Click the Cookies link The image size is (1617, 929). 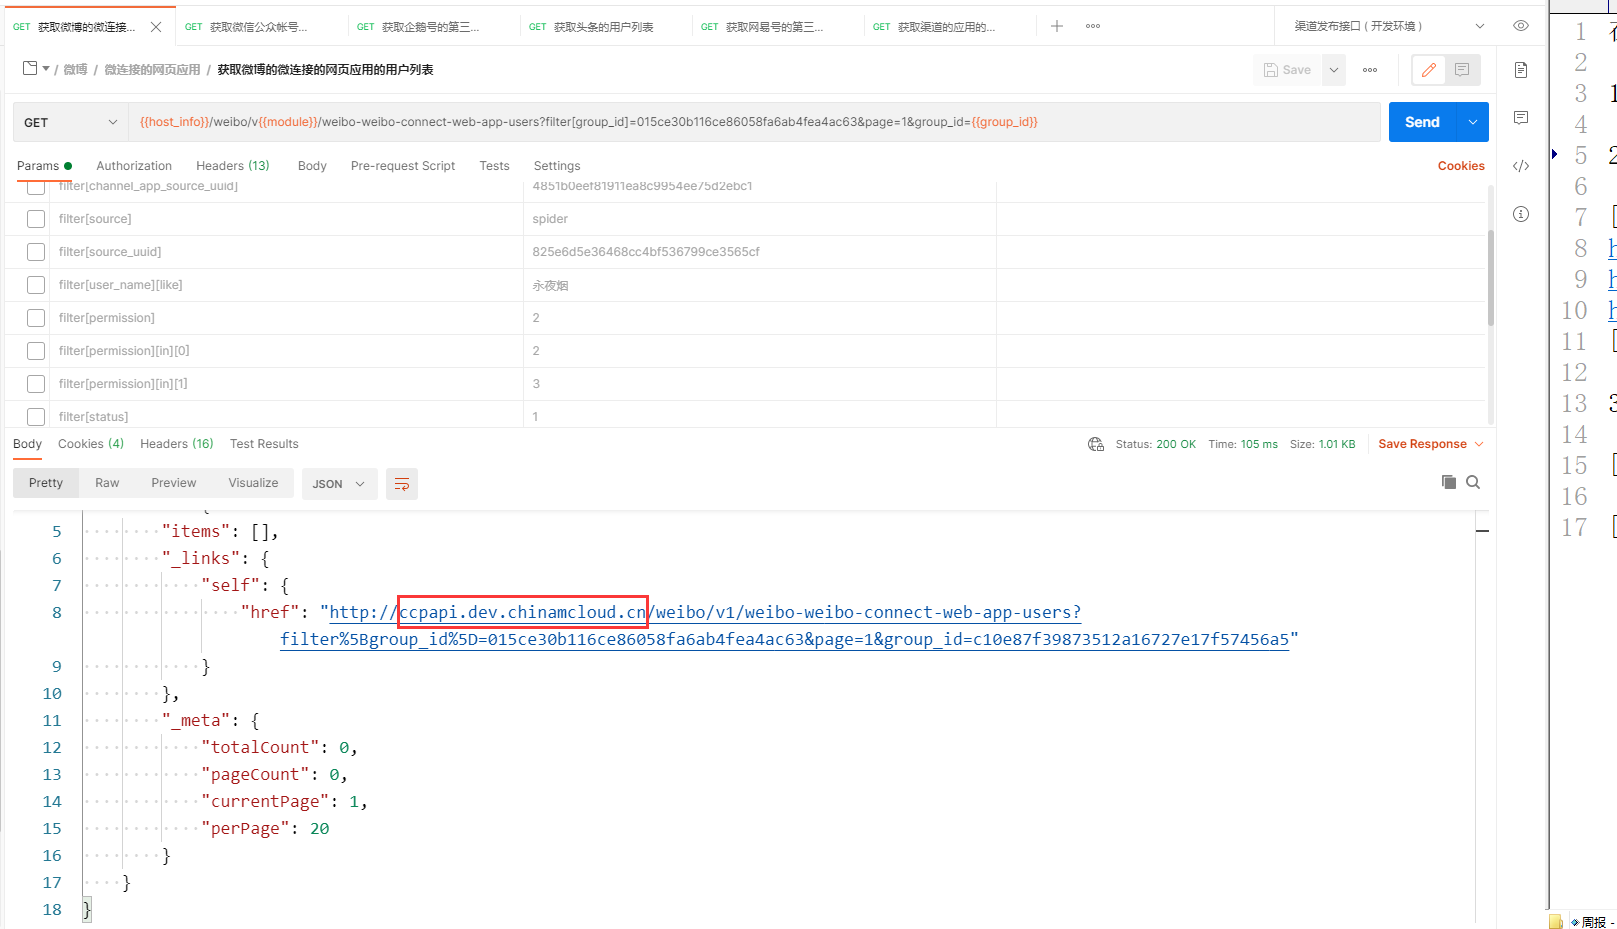[x=1460, y=166]
